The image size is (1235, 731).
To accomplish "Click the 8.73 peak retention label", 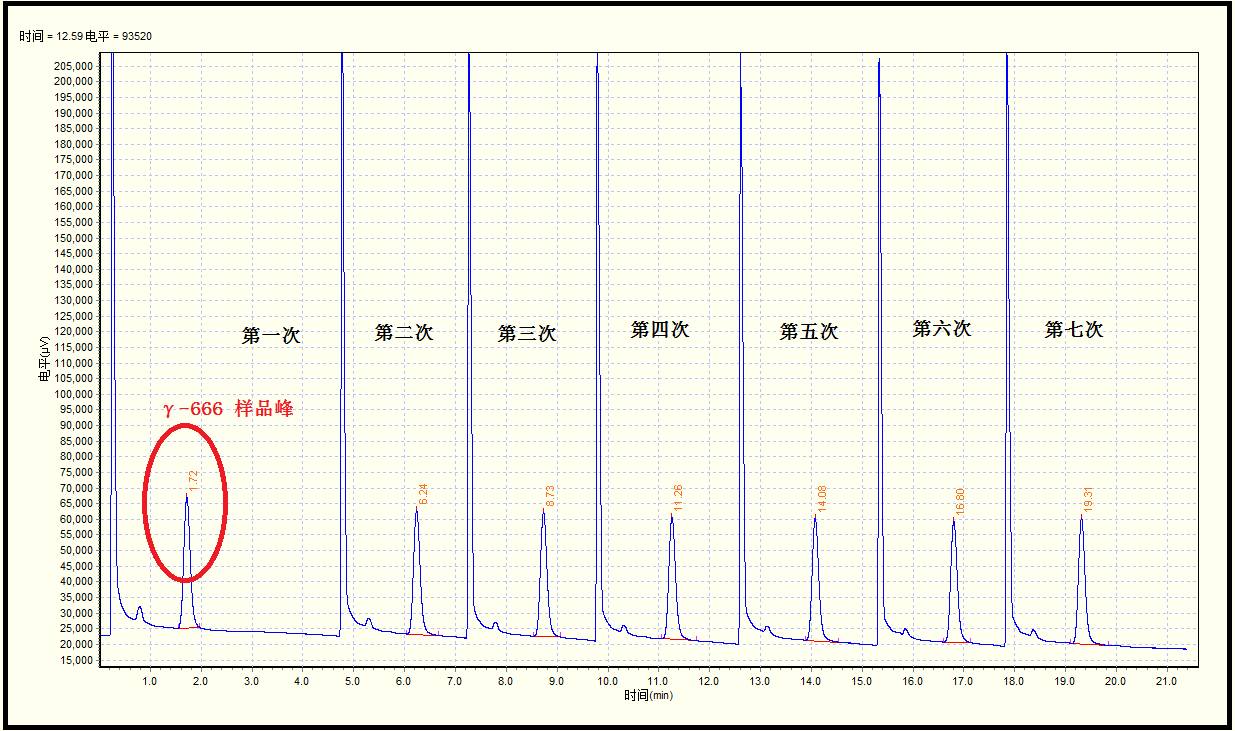I will point(550,496).
